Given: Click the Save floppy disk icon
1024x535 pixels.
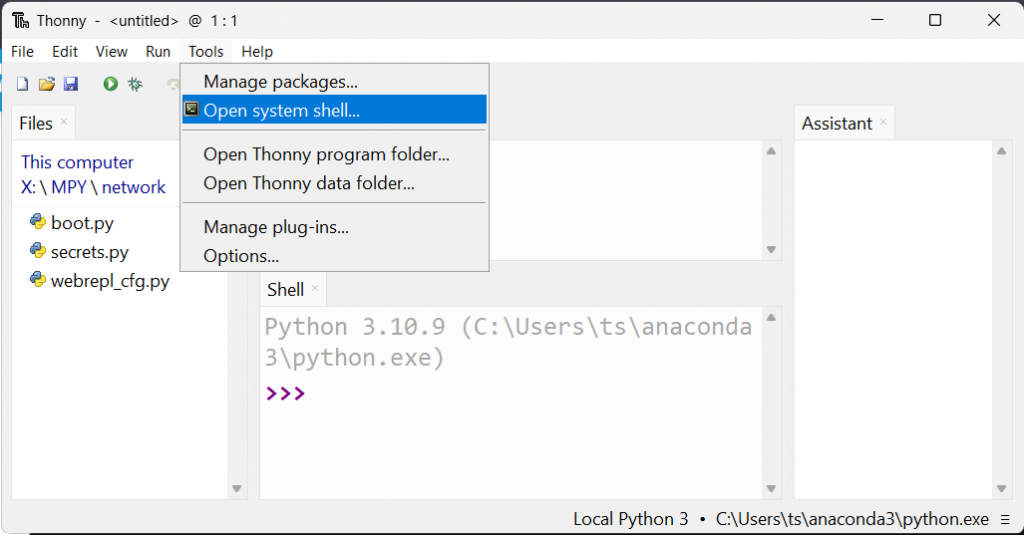Looking at the screenshot, I should [71, 84].
